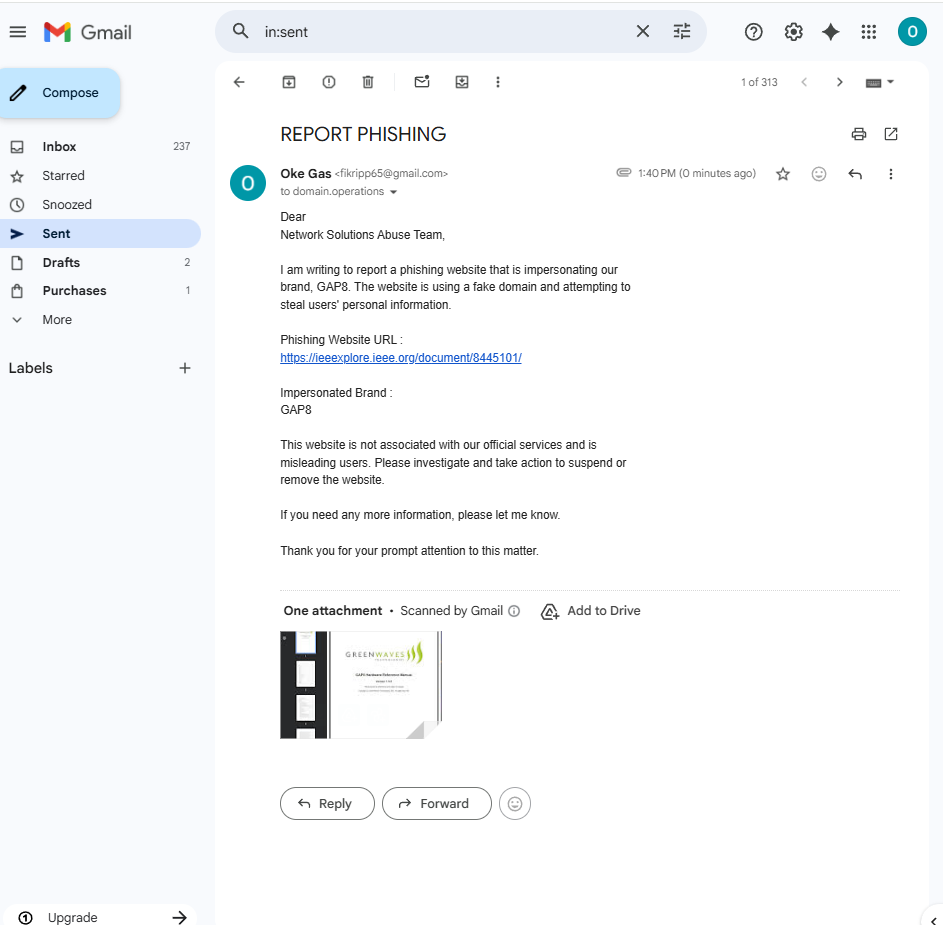Click the Upgrade button

100,917
